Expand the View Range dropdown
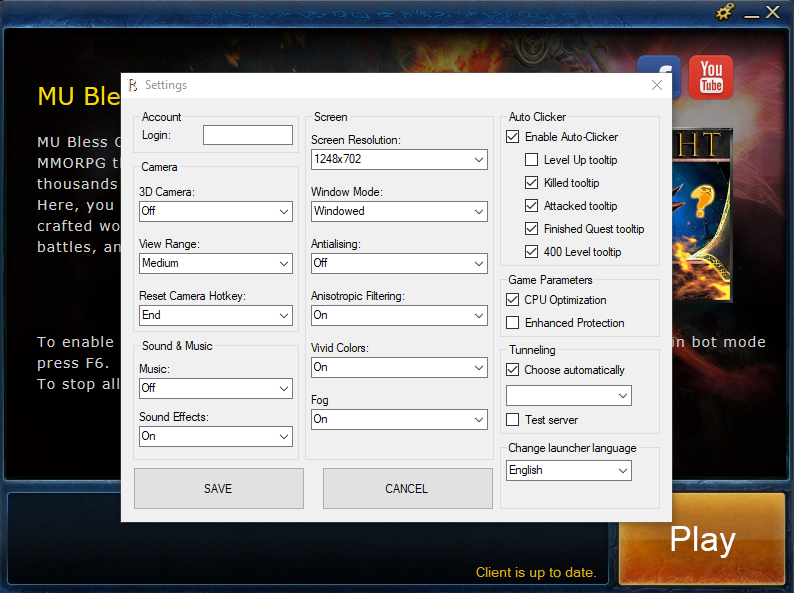The height and width of the screenshot is (593, 794). 216,263
